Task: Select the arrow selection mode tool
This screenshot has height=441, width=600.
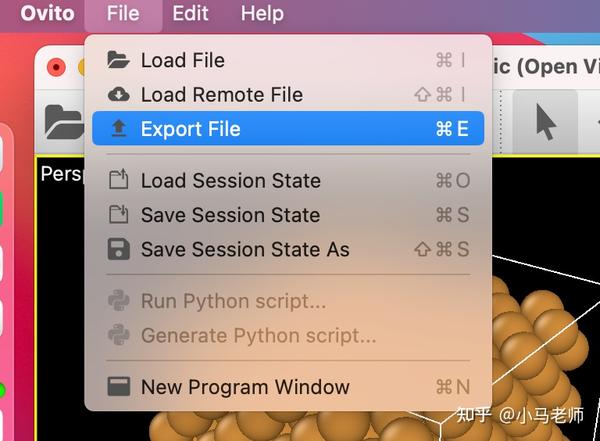Action: (545, 122)
